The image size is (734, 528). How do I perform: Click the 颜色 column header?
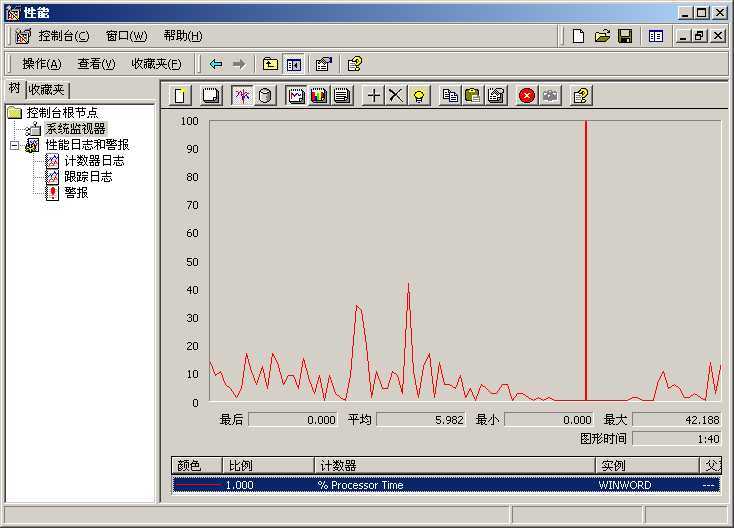tap(197, 465)
